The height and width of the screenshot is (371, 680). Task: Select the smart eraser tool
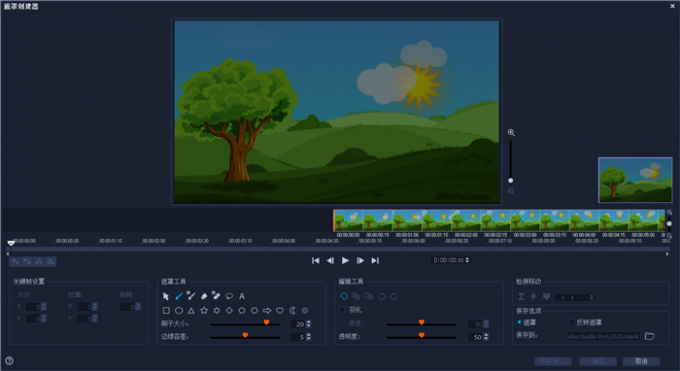216,296
